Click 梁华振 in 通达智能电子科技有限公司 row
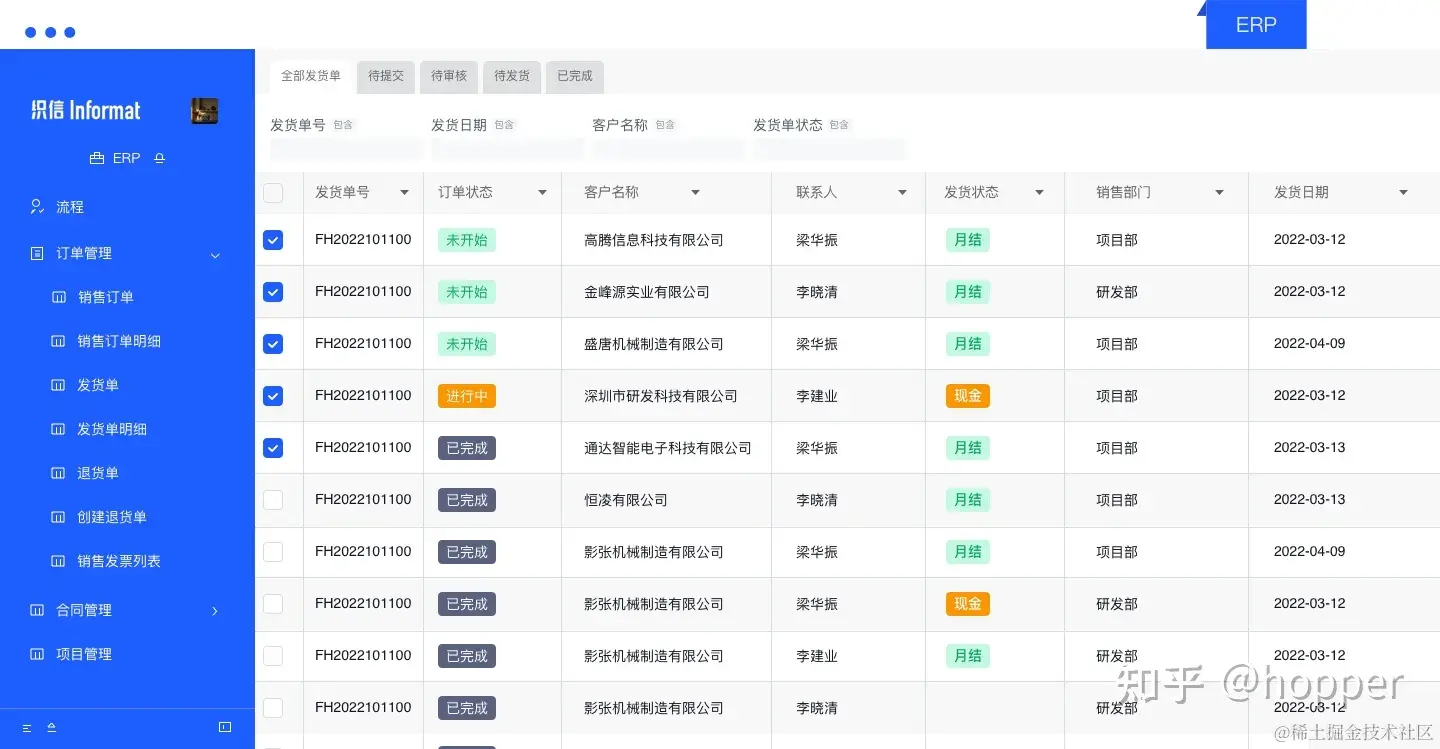1440x749 pixels. pos(817,448)
